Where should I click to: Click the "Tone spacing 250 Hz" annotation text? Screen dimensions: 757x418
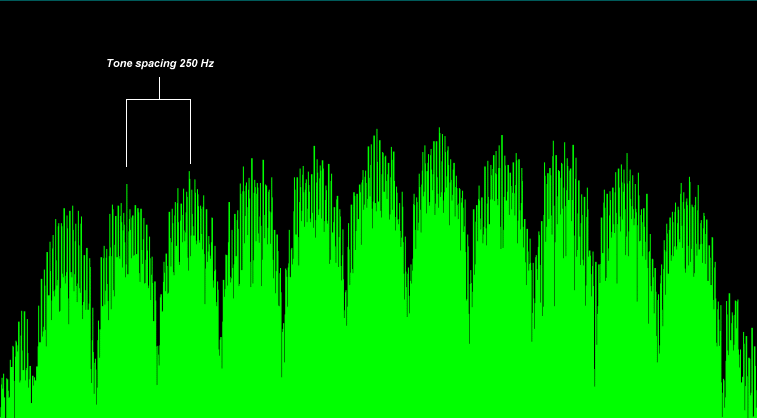tap(160, 63)
